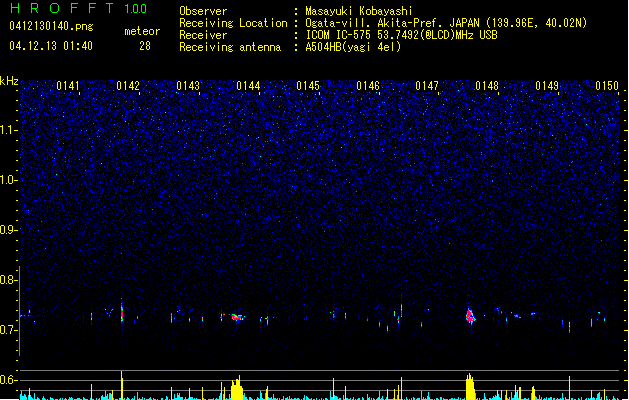Click the Receiving antenna label
Screen dimensions: 629x400
(x=230, y=47)
